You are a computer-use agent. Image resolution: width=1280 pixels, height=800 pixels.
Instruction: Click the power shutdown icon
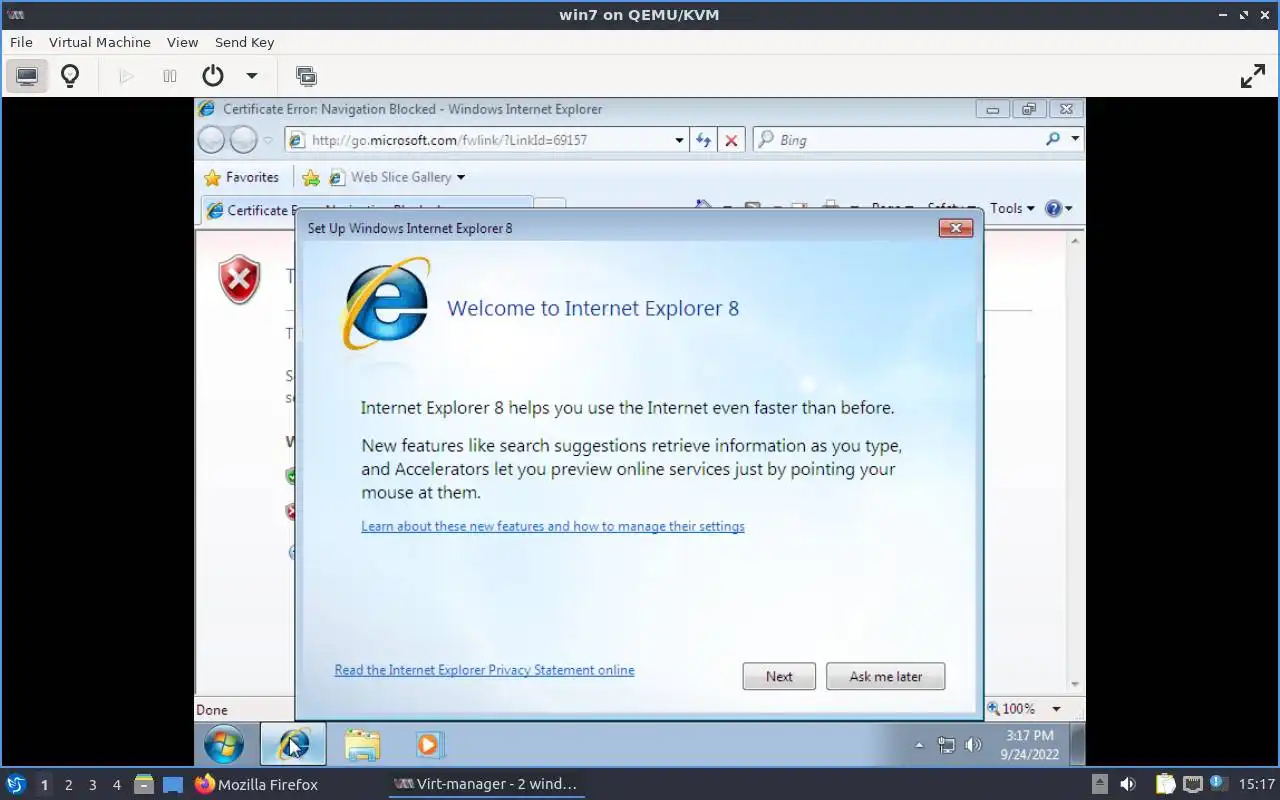(x=212, y=76)
